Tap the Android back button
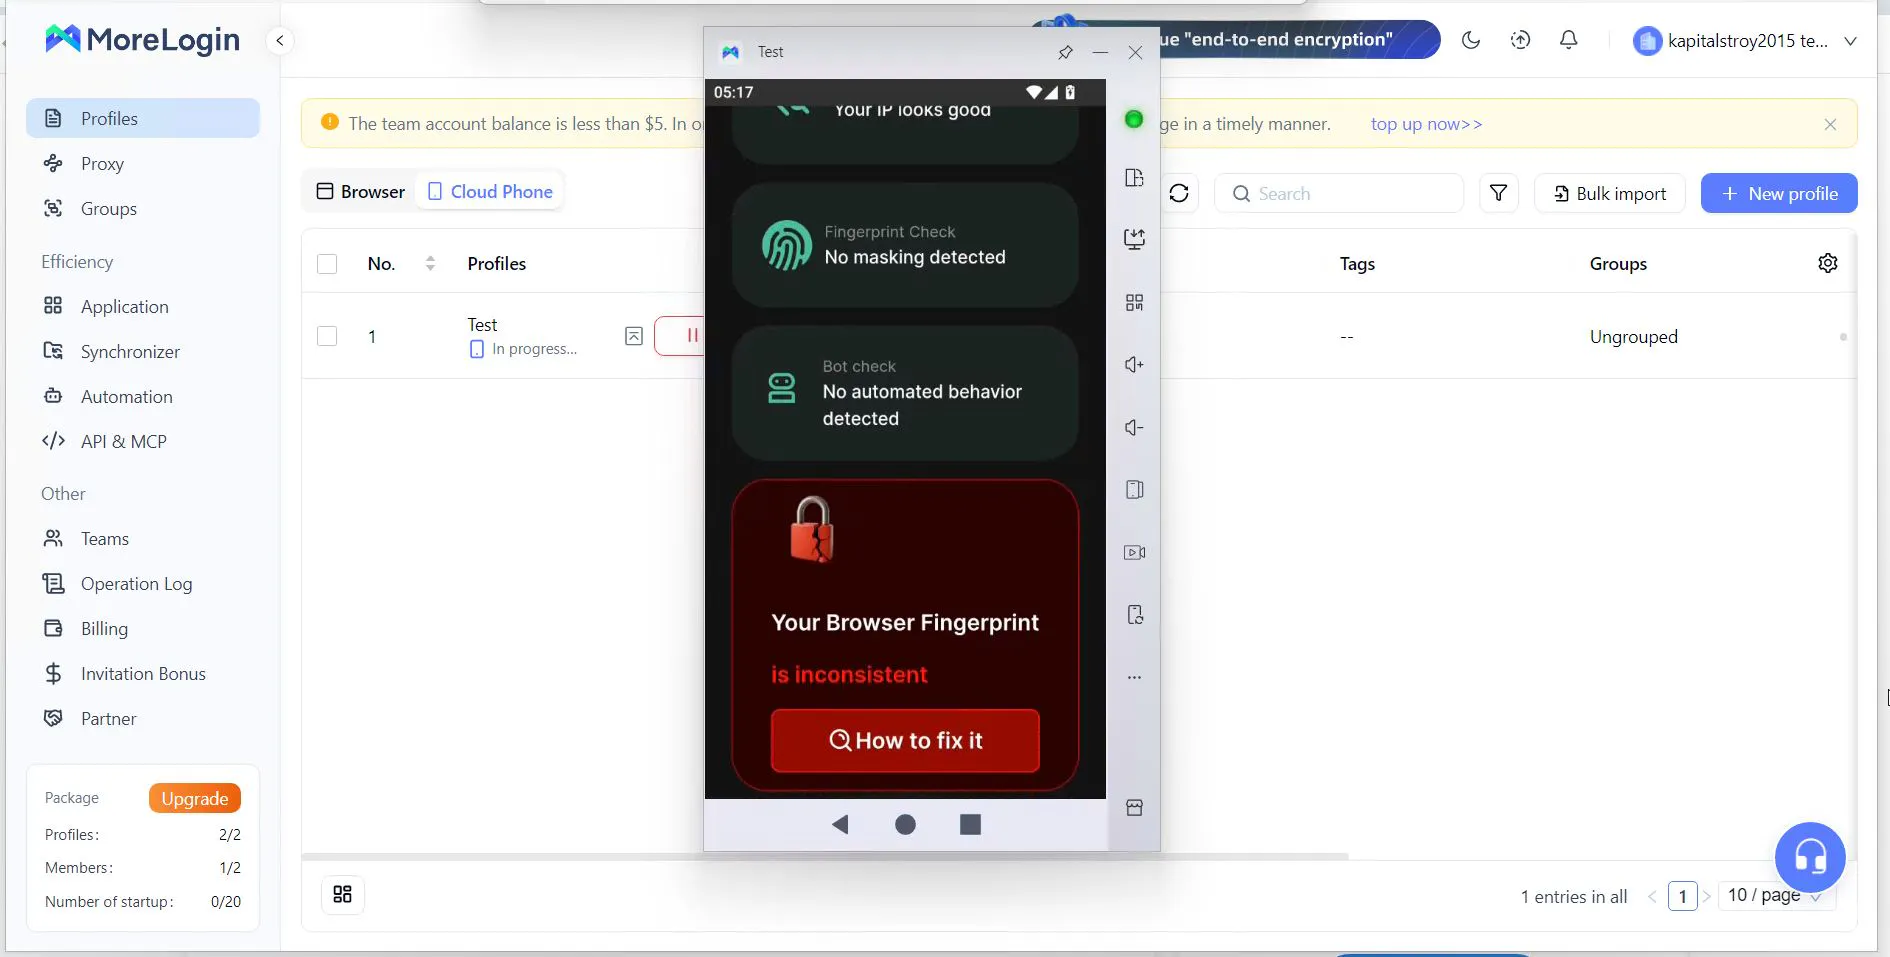Screen dimensions: 1890x957 click(840, 824)
